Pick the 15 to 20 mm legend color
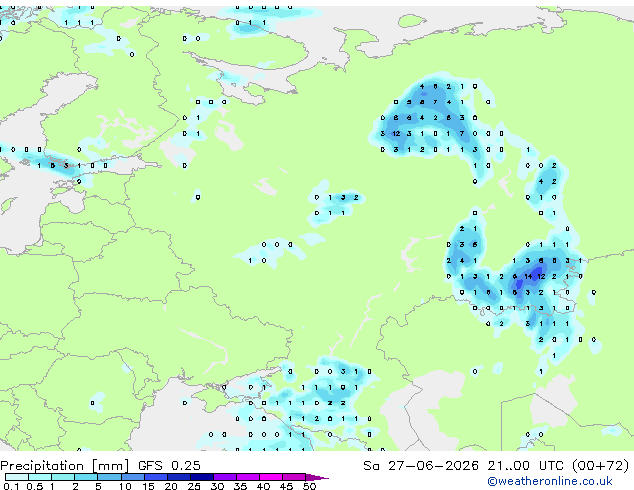This screenshot has height=490, width=634. point(156,477)
